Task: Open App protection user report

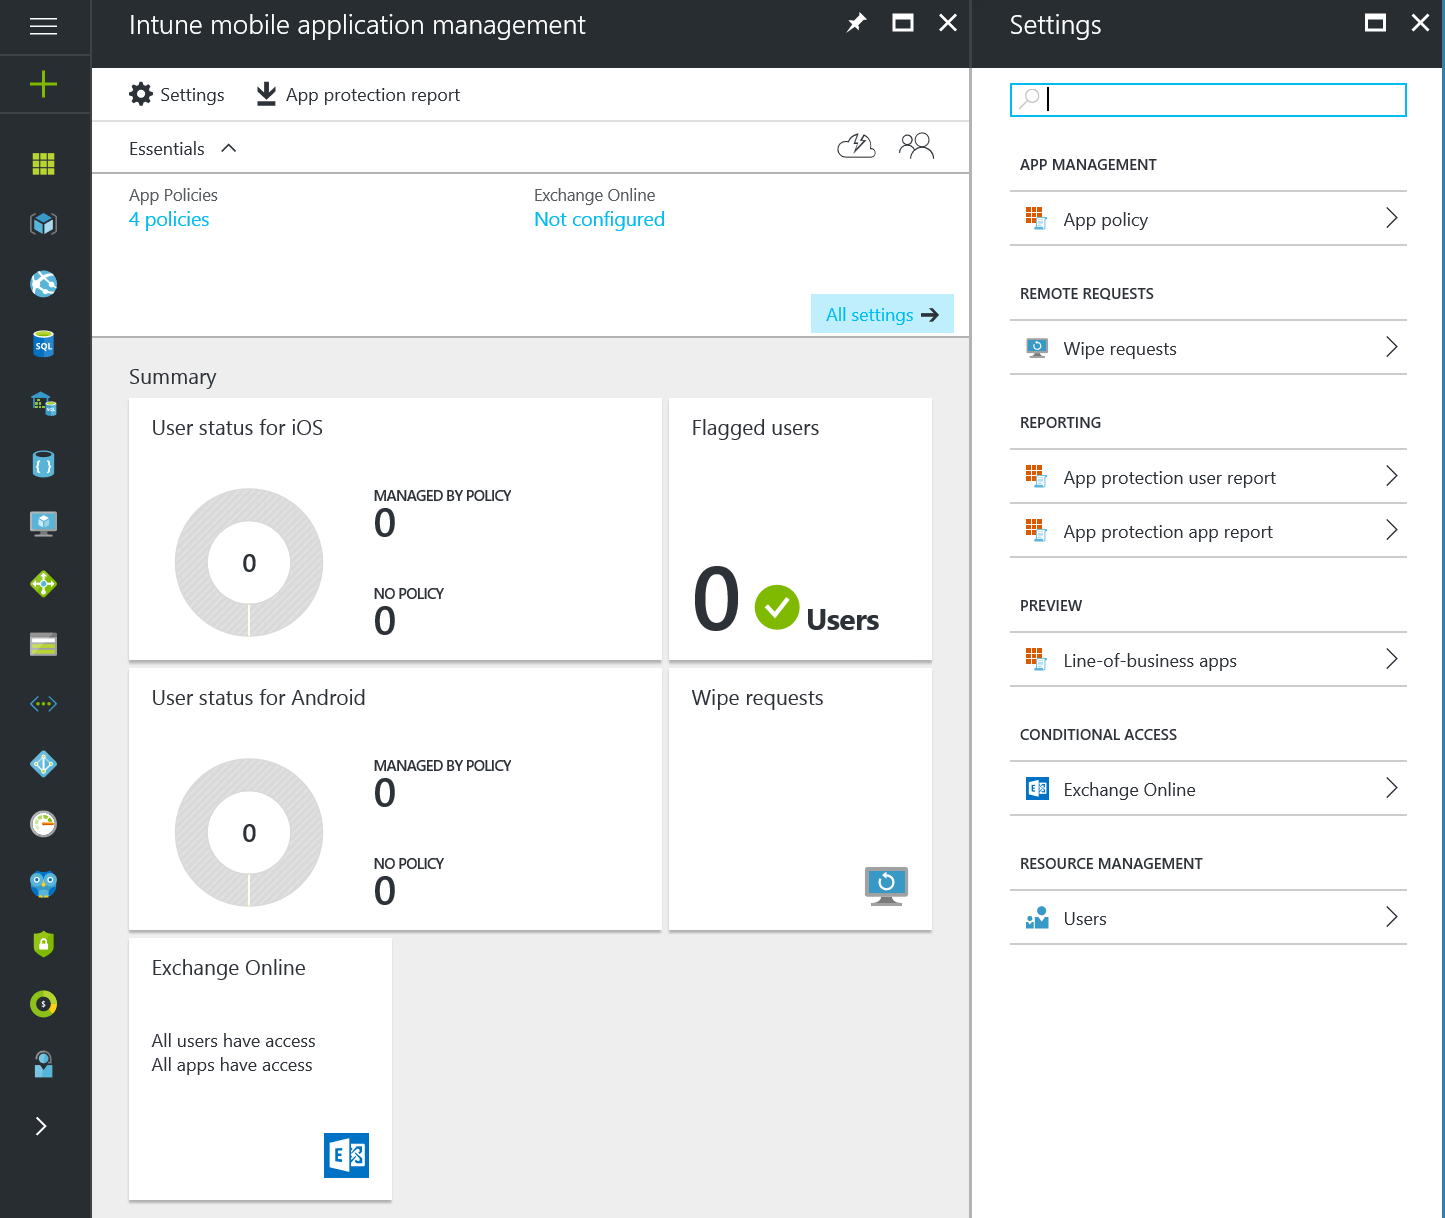Action: tap(1208, 477)
